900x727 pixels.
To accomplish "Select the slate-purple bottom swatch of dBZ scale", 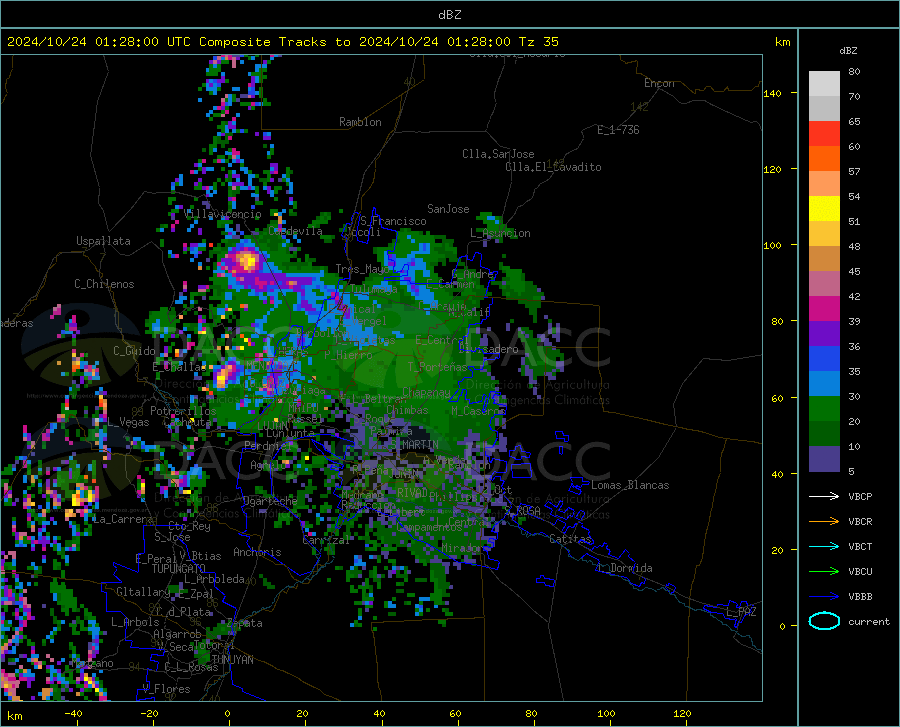I will pos(824,458).
